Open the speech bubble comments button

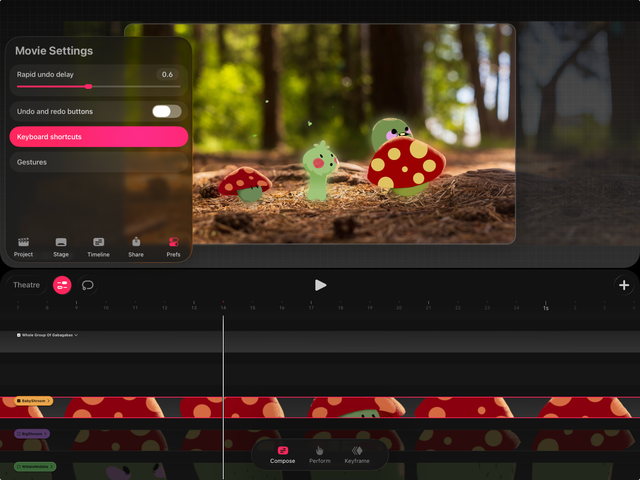point(87,285)
